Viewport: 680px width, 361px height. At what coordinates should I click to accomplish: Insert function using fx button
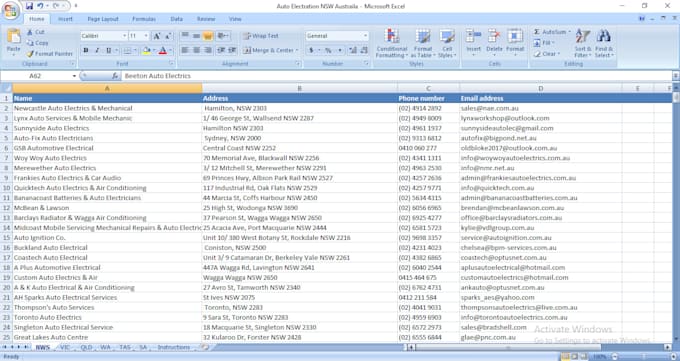click(115, 76)
